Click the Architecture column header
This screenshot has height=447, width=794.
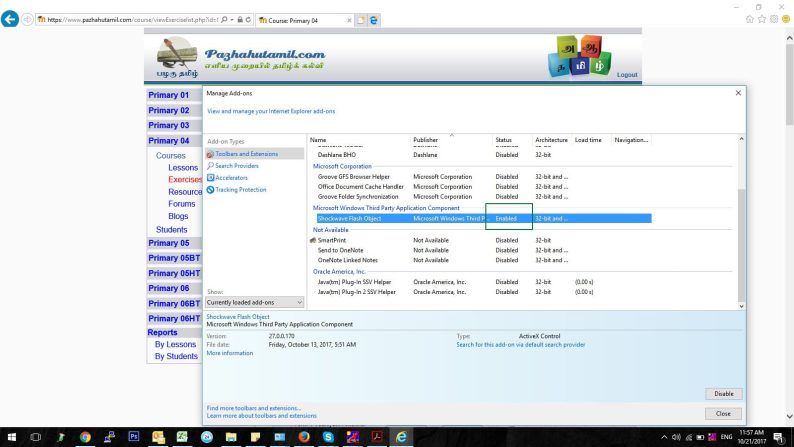pos(551,140)
